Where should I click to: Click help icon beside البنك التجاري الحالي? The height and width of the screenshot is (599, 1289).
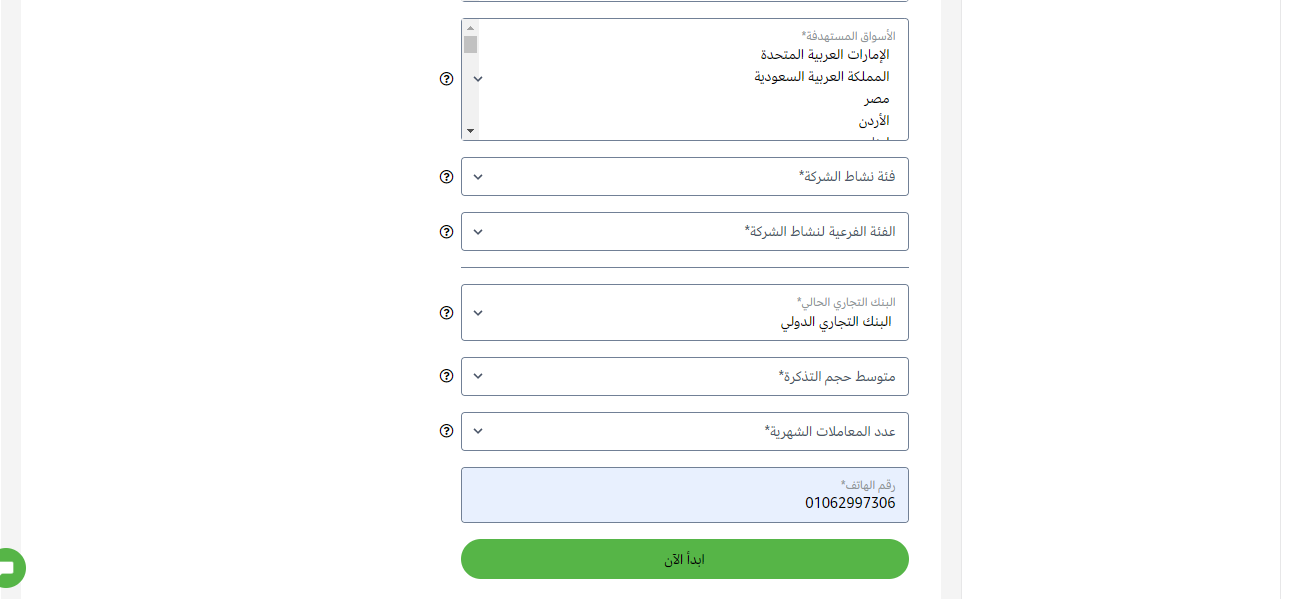coord(447,313)
